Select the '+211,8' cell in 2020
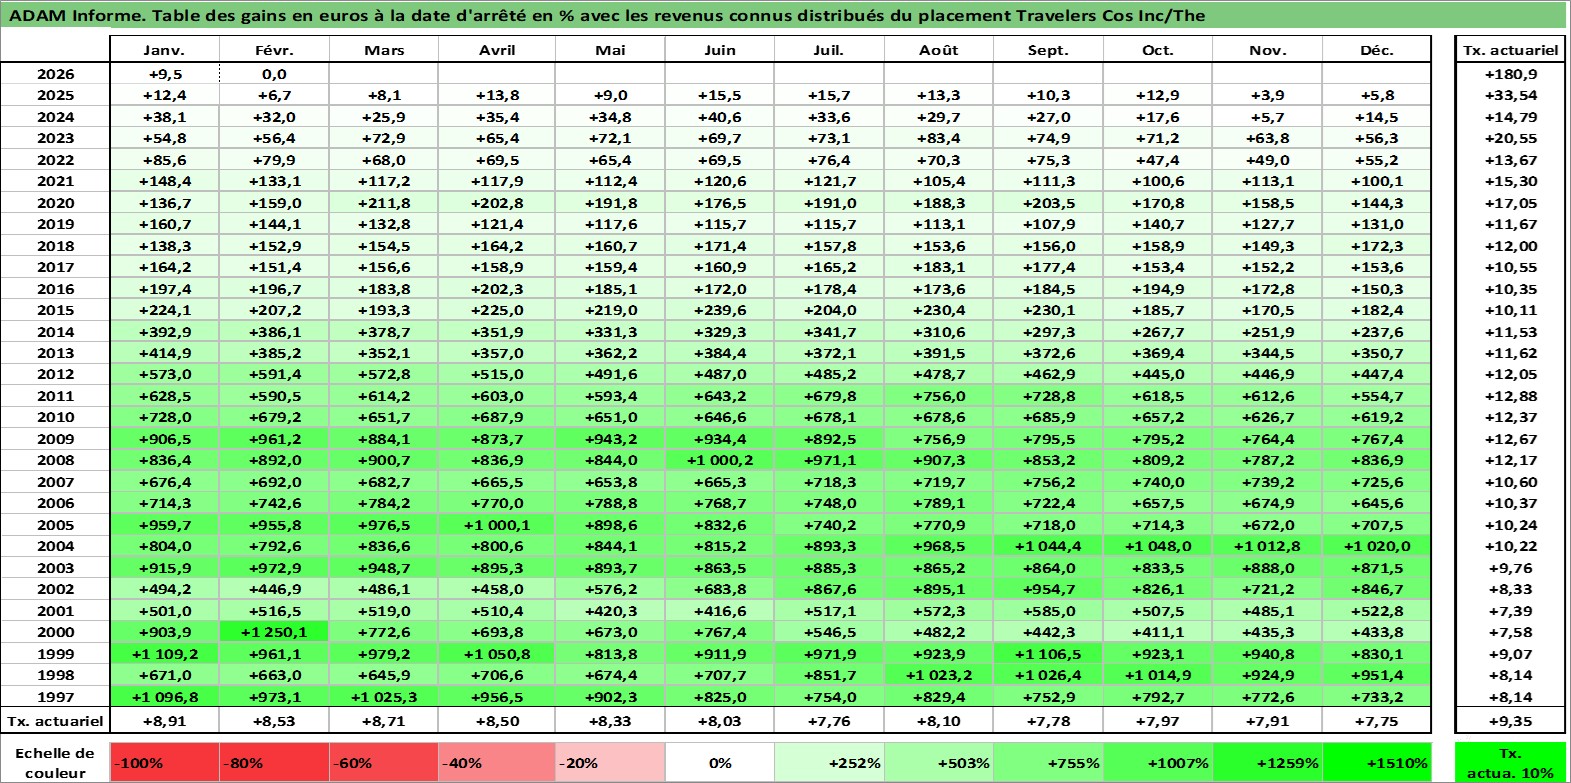1571x783 pixels. pos(384,203)
